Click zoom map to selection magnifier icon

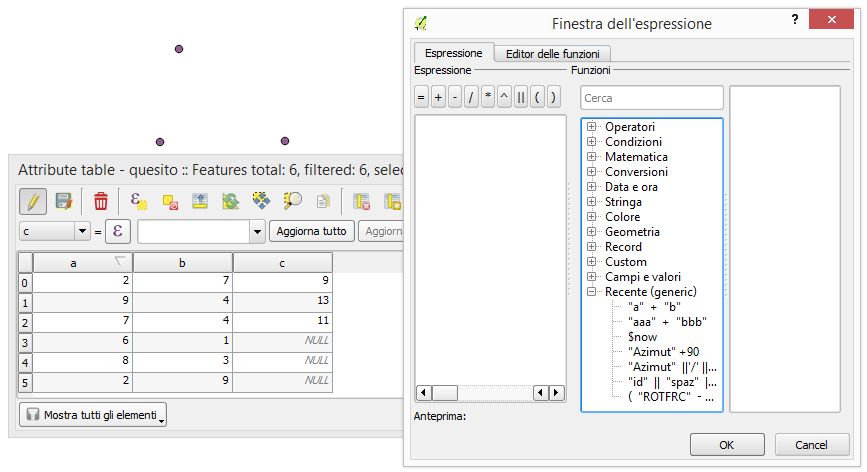[292, 200]
